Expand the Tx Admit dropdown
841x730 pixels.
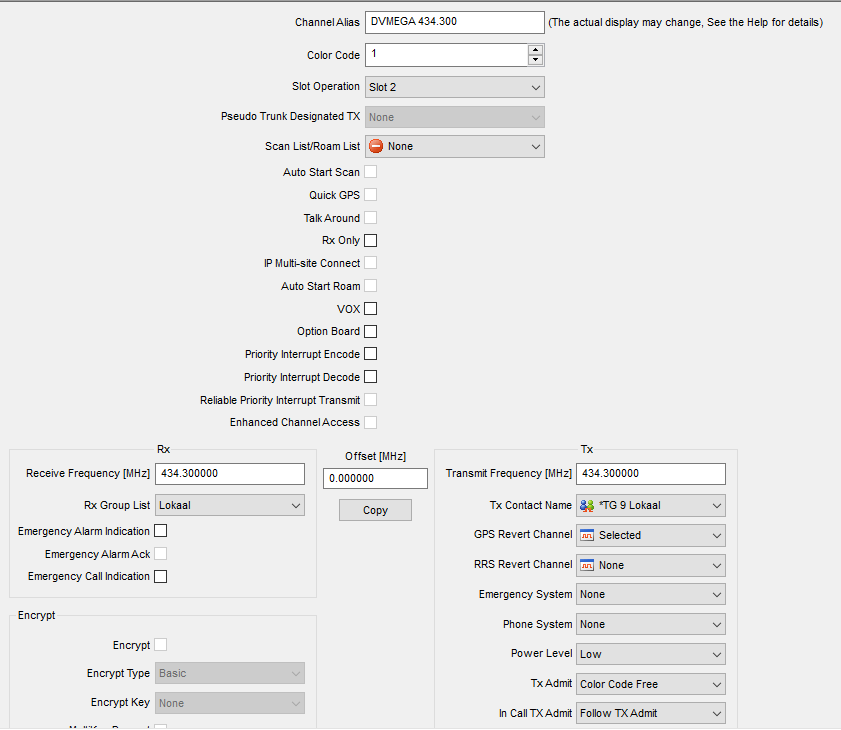(651, 684)
